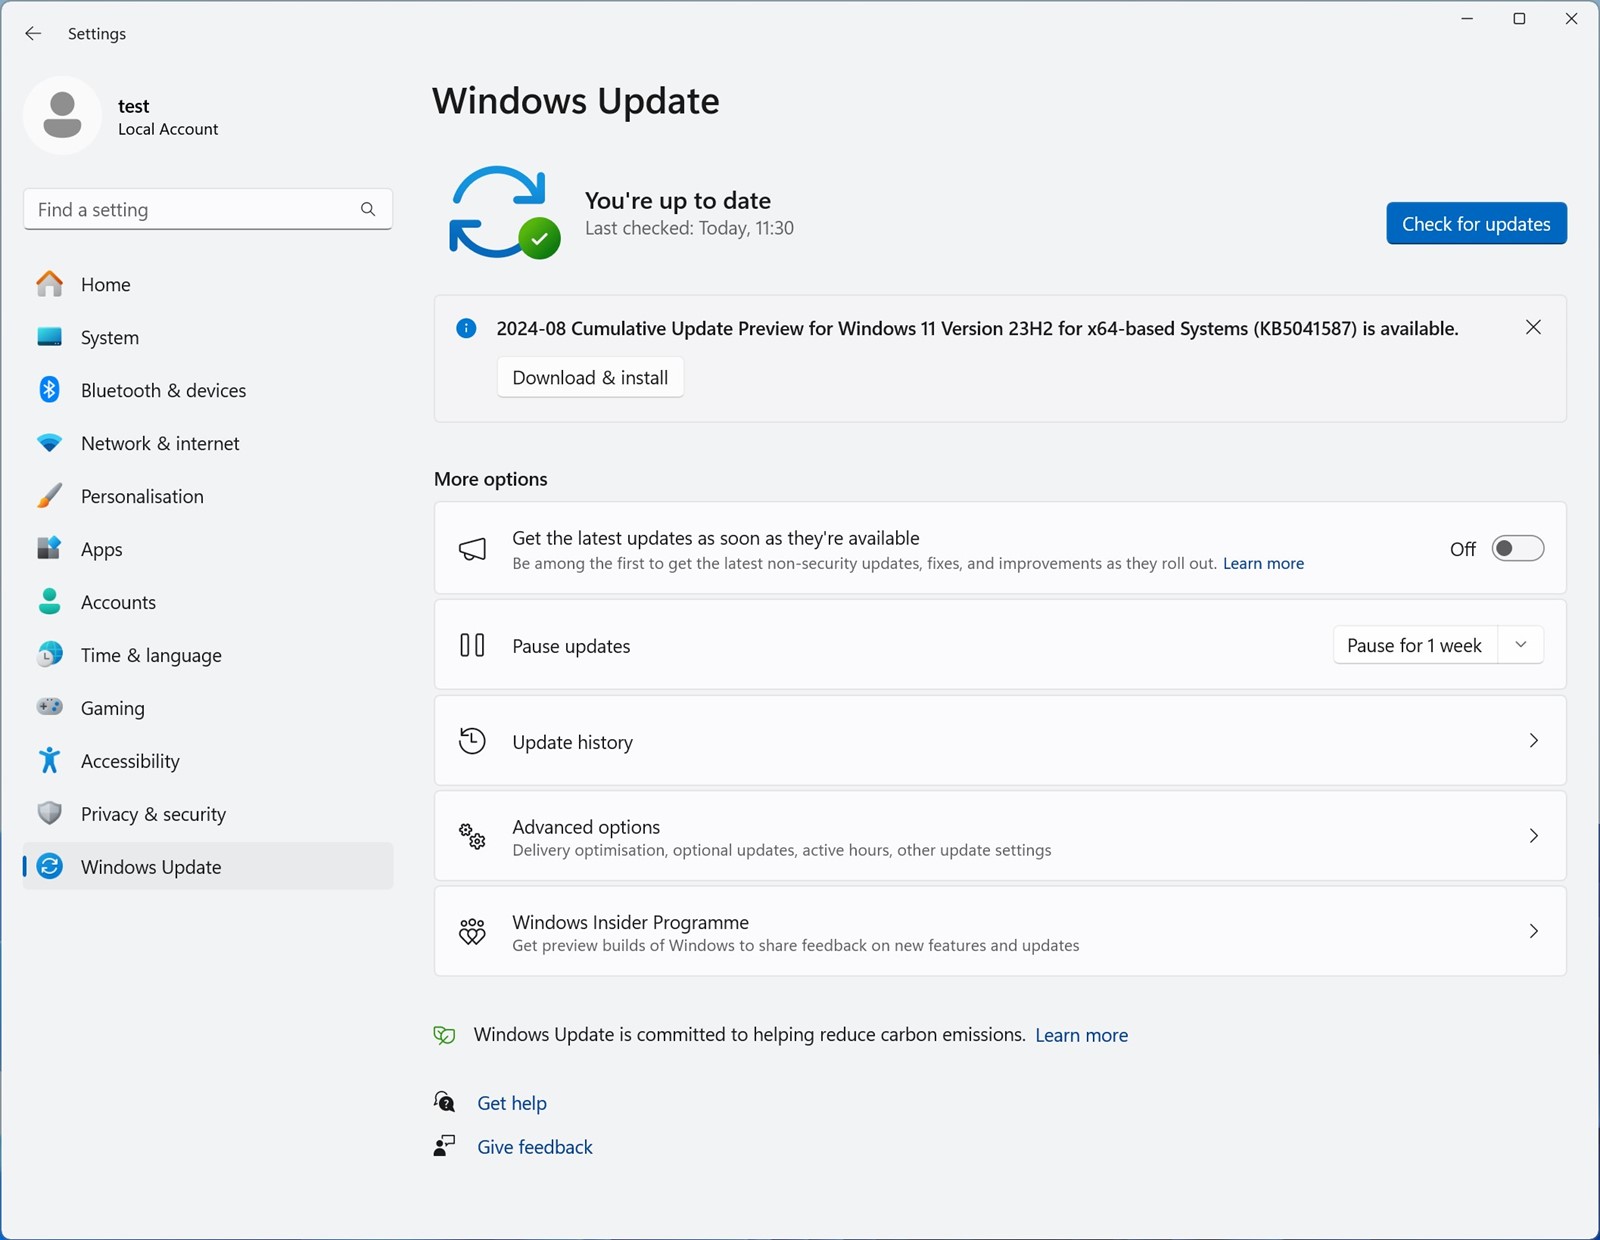The image size is (1600, 1240).
Task: Click the Accessibility figure icon
Action: pos(49,761)
